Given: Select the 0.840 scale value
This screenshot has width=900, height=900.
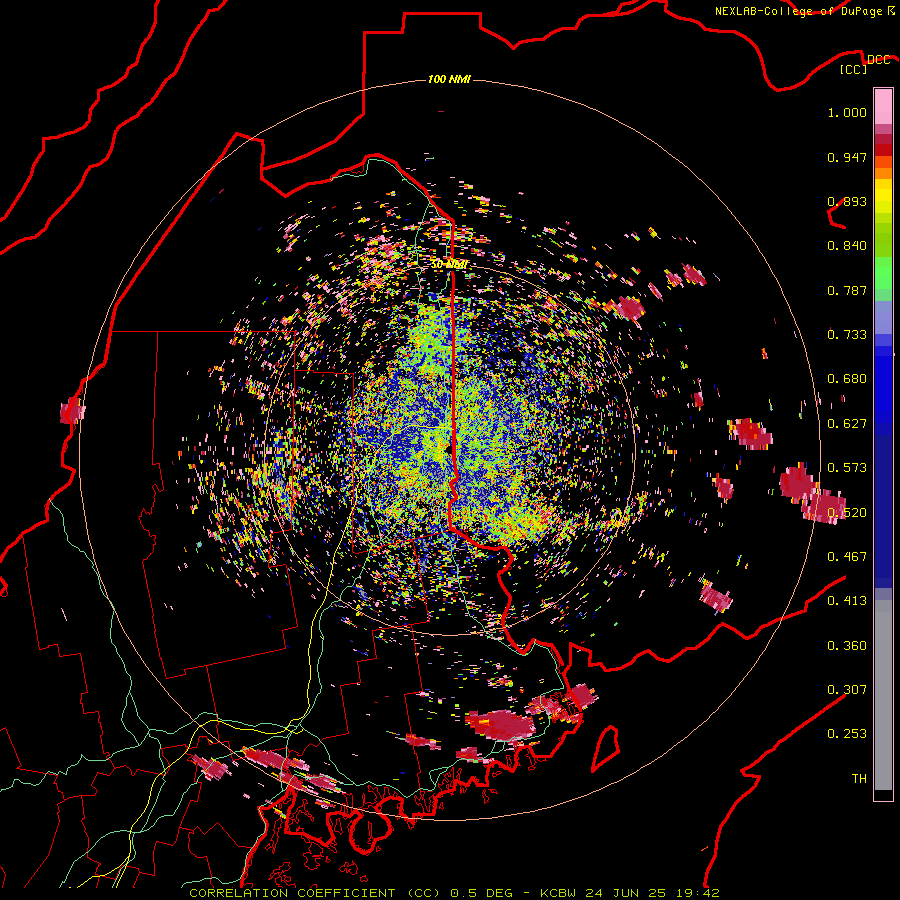Looking at the screenshot, I should coord(847,246).
